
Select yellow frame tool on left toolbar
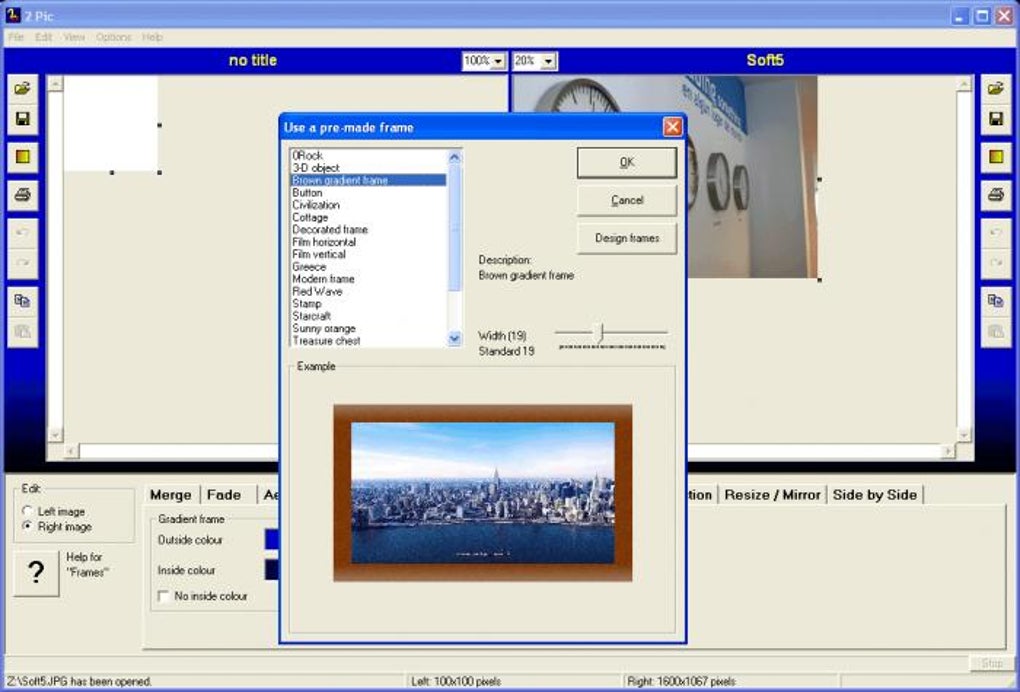point(22,157)
